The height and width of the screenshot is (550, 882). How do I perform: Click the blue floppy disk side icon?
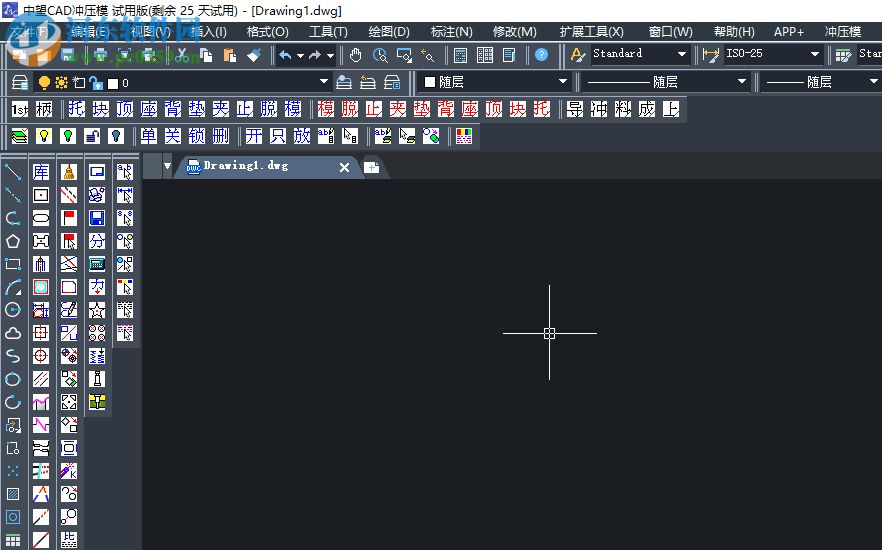(x=97, y=218)
